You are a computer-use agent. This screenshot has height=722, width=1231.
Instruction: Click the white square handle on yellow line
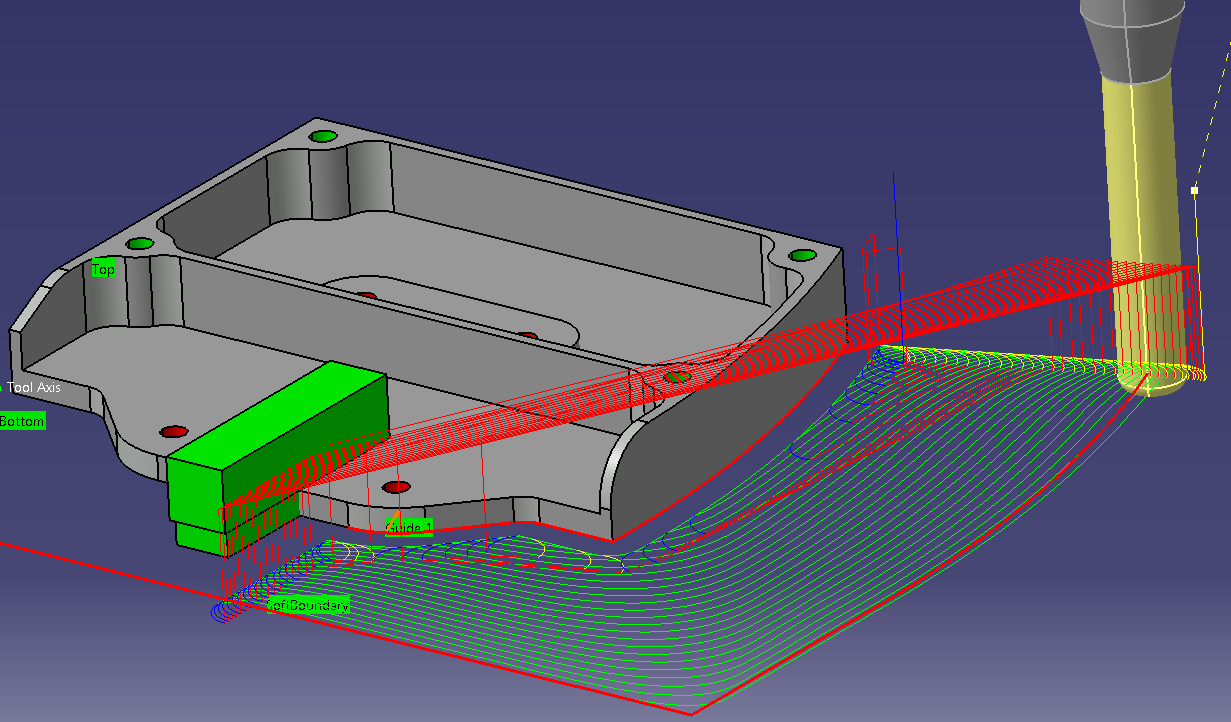(1194, 190)
